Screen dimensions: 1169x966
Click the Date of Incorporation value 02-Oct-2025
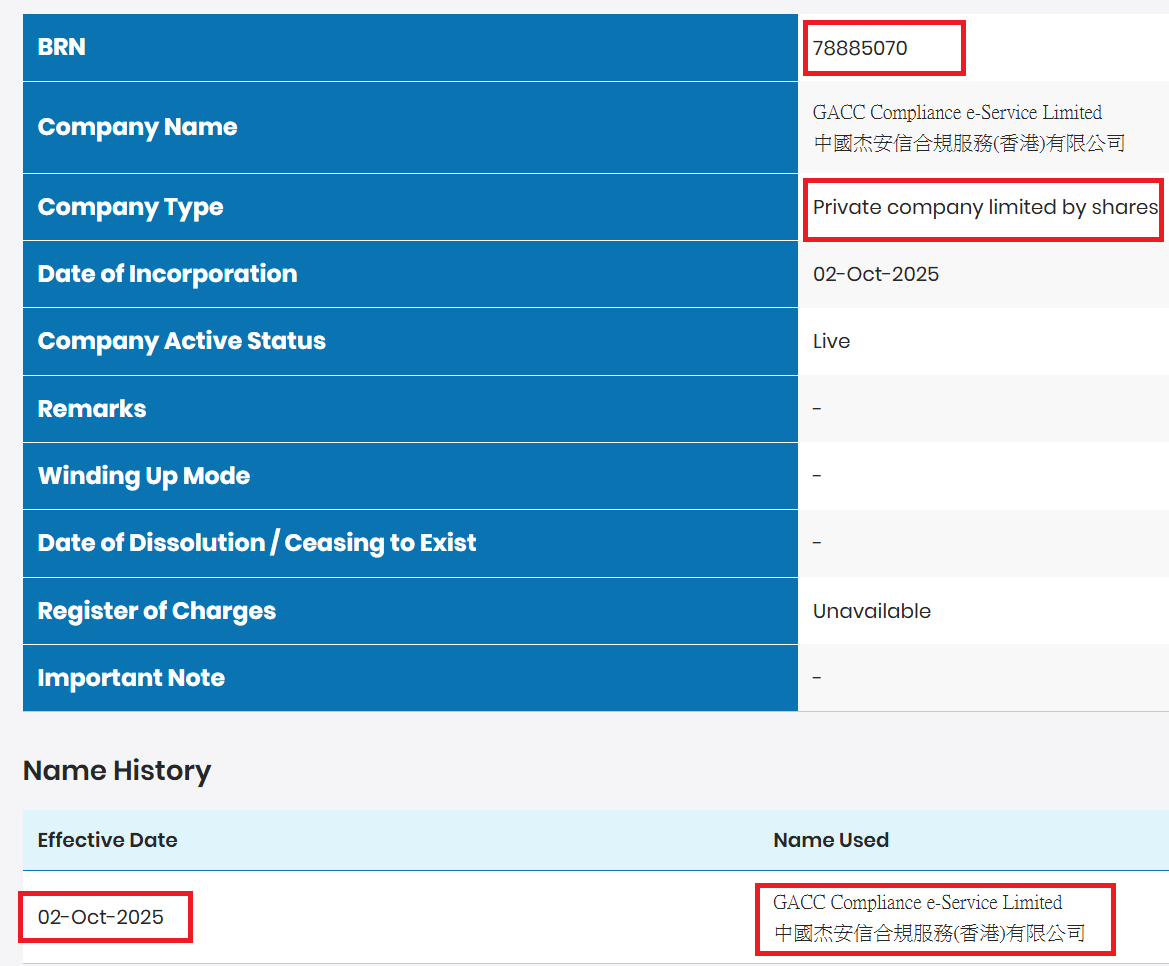[875, 274]
